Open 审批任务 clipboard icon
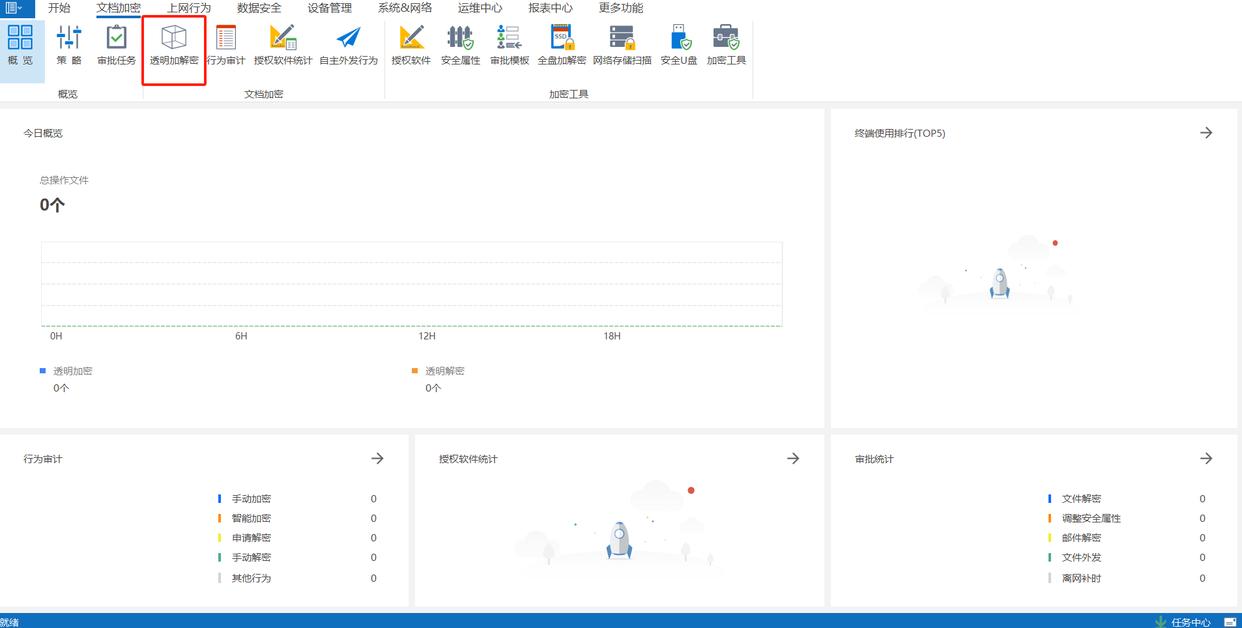 [116, 45]
